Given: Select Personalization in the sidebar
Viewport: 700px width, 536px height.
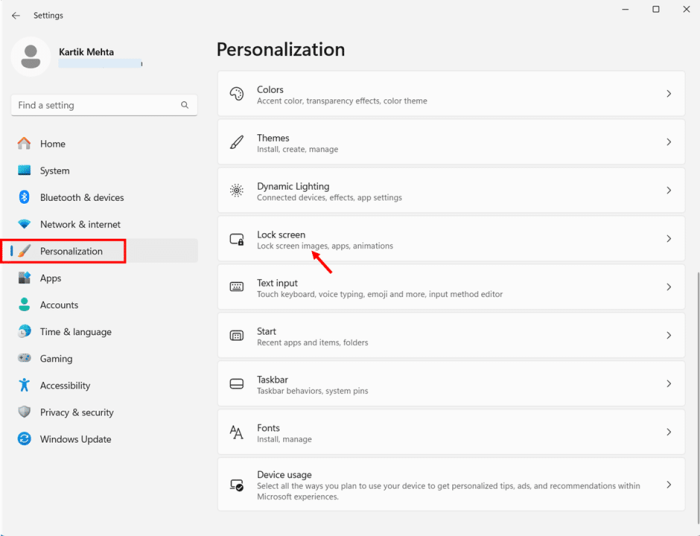Looking at the screenshot, I should 71,251.
